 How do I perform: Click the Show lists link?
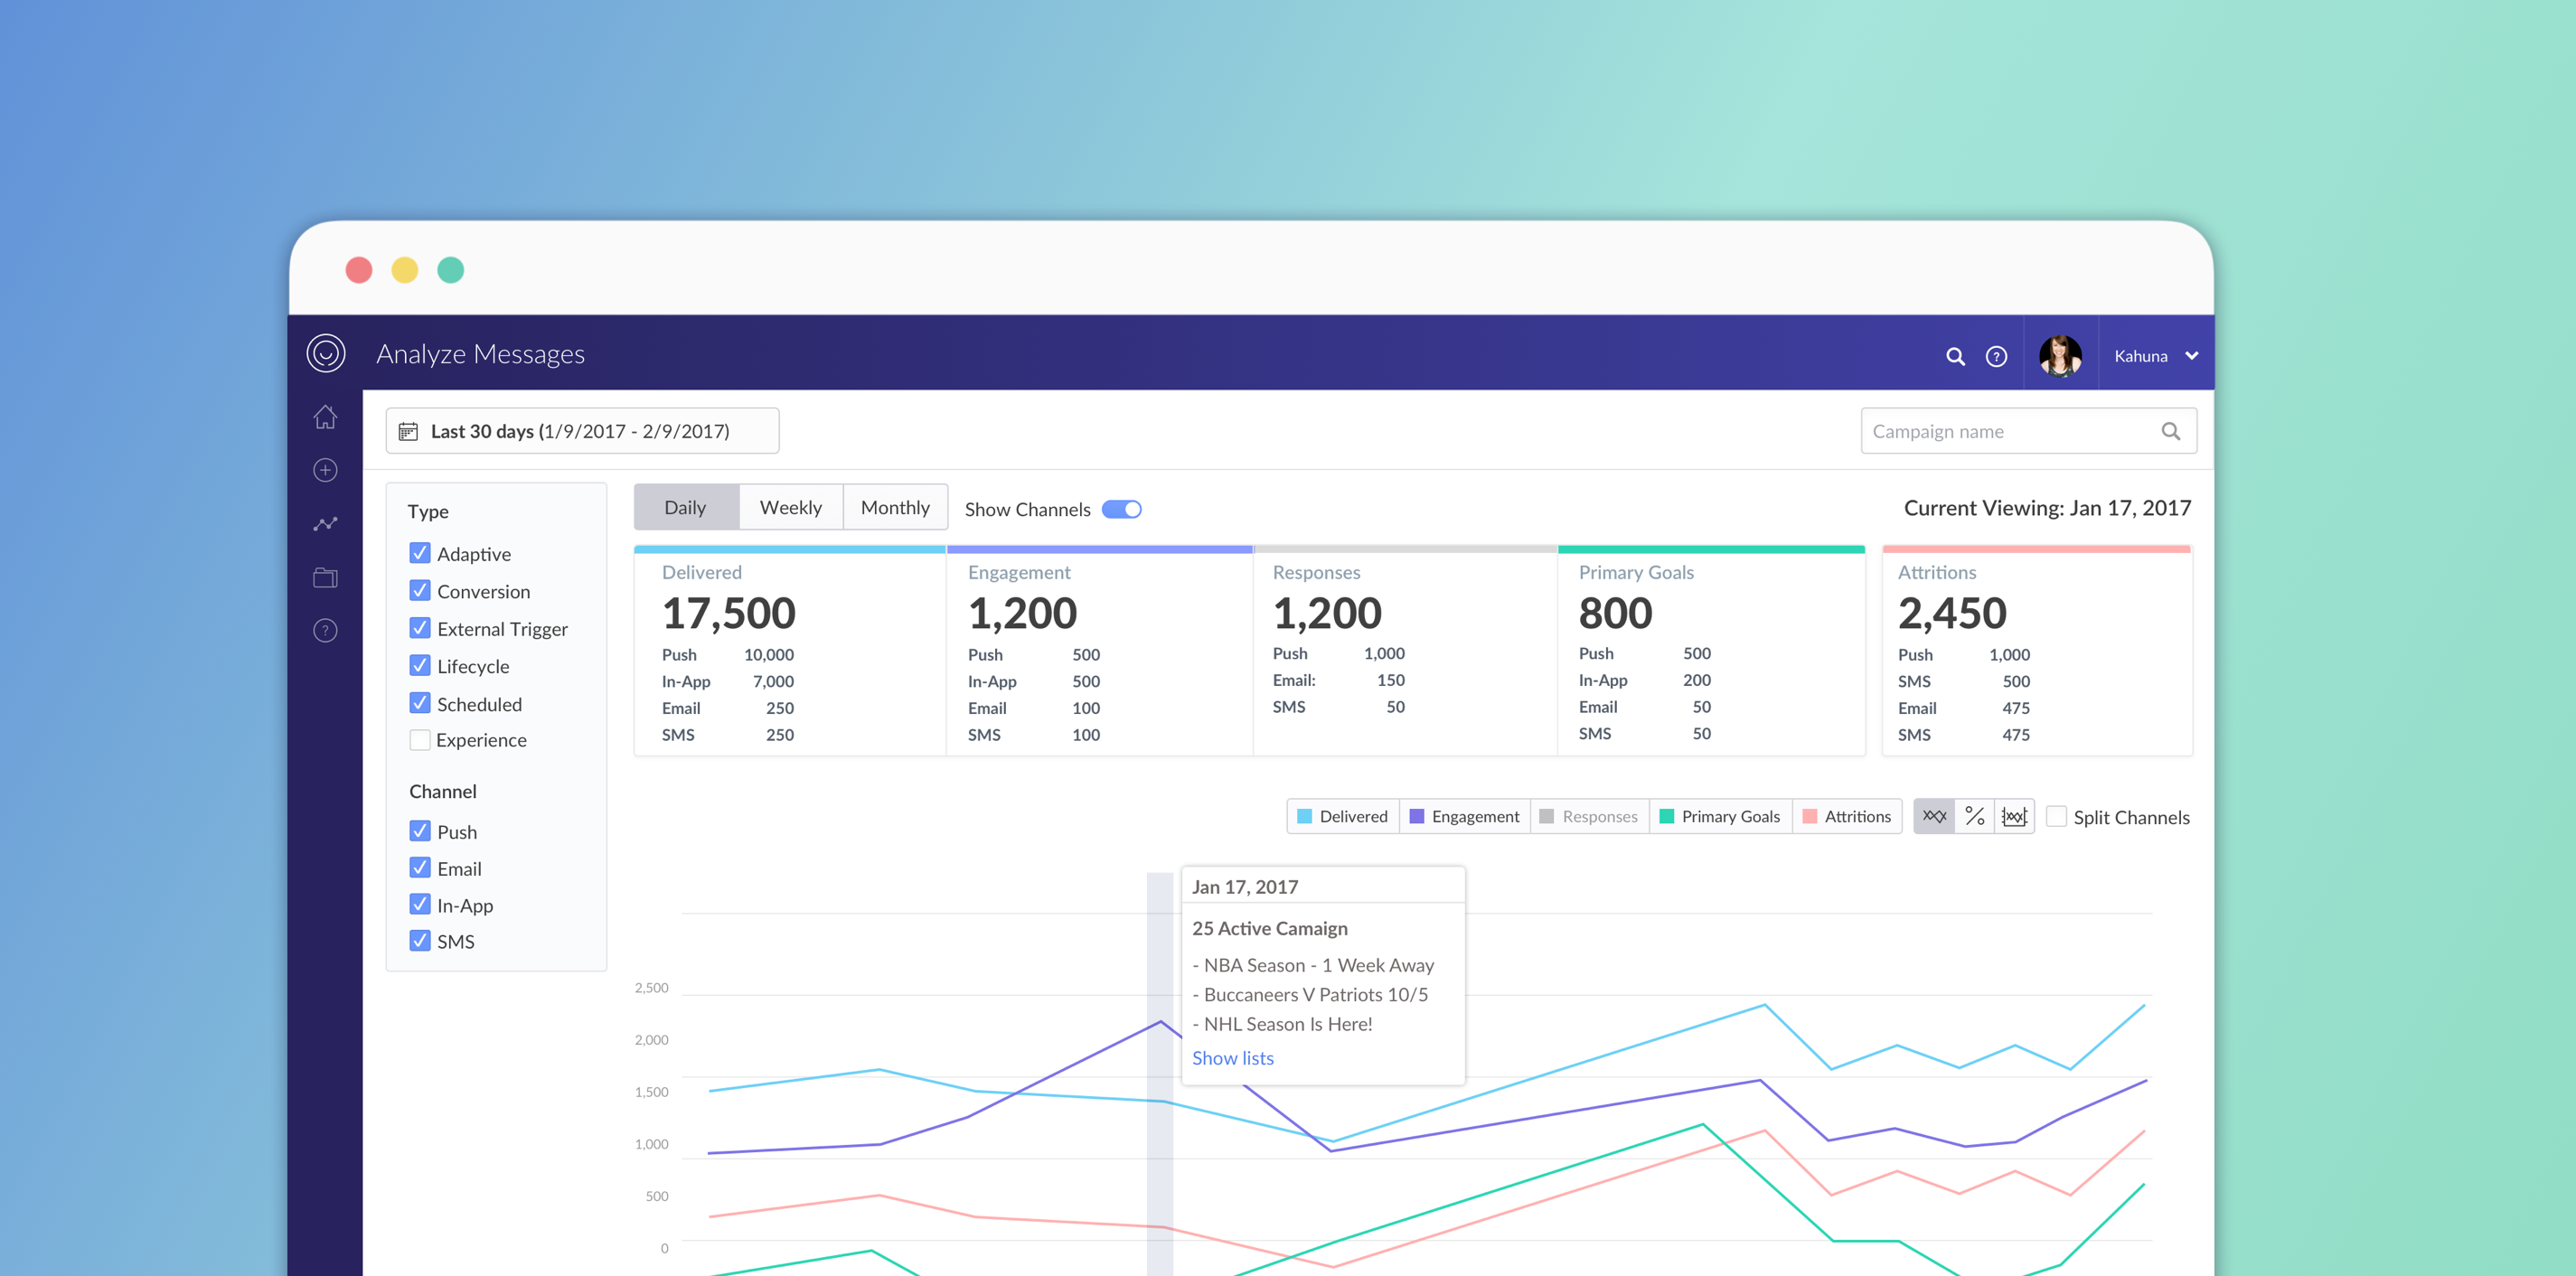point(1232,1058)
